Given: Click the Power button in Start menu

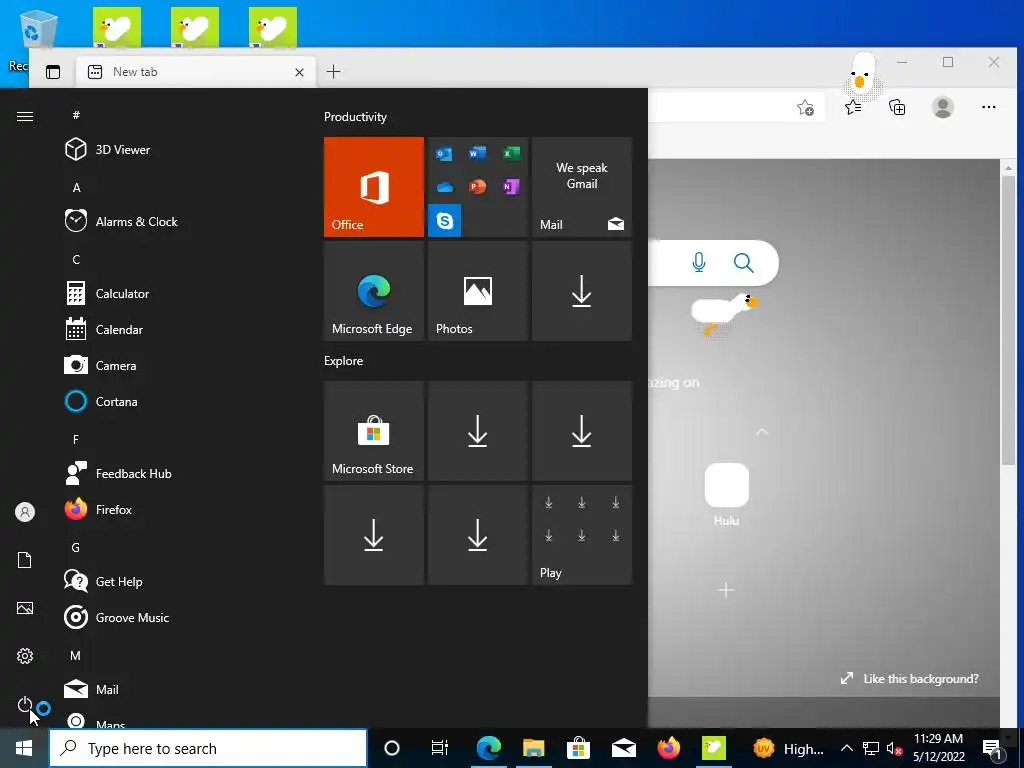Looking at the screenshot, I should tap(25, 704).
